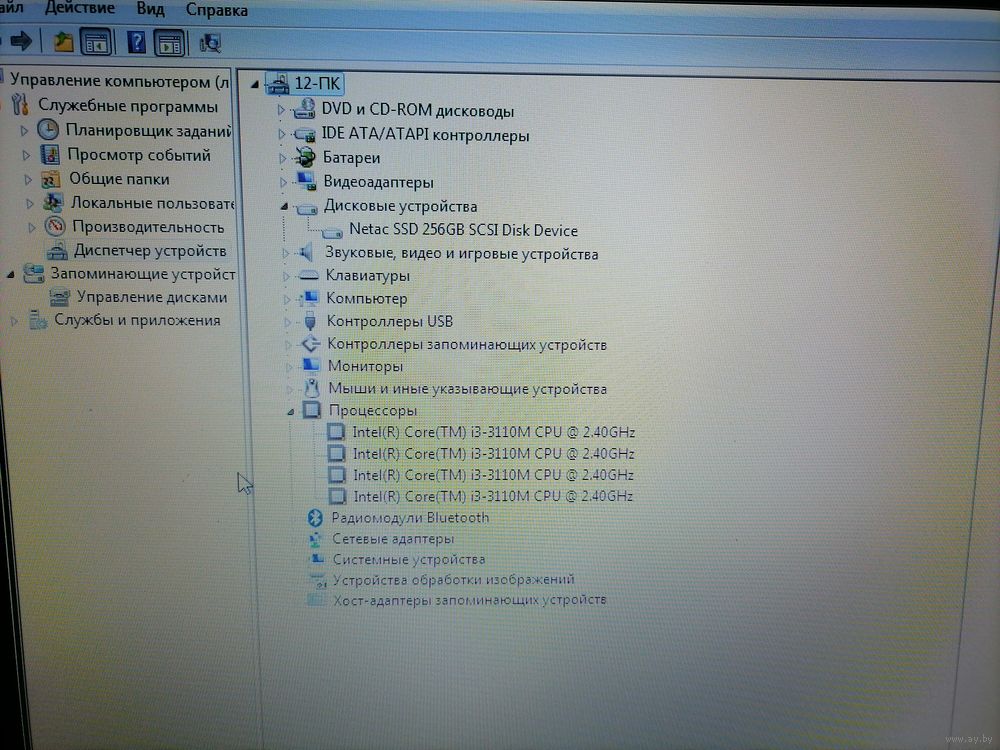The image size is (1000, 750).
Task: Collapse the 12-ПК root node
Action: pos(254,84)
